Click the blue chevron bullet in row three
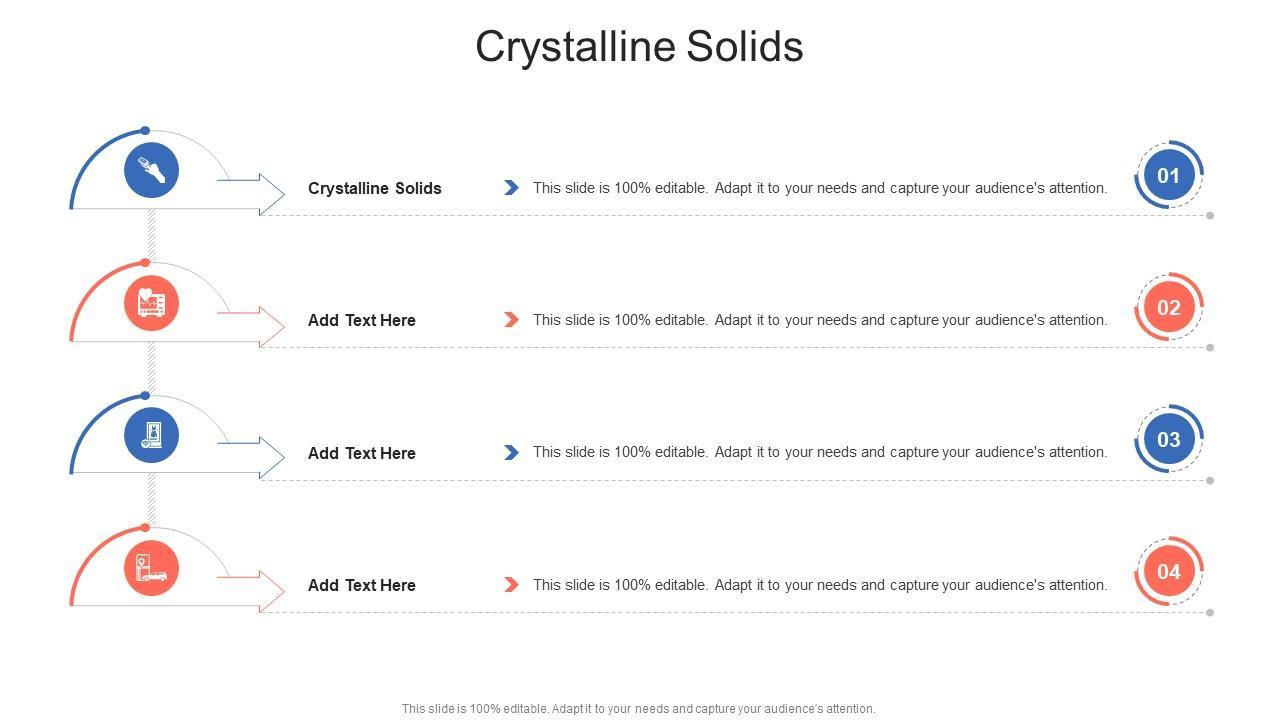 [511, 452]
